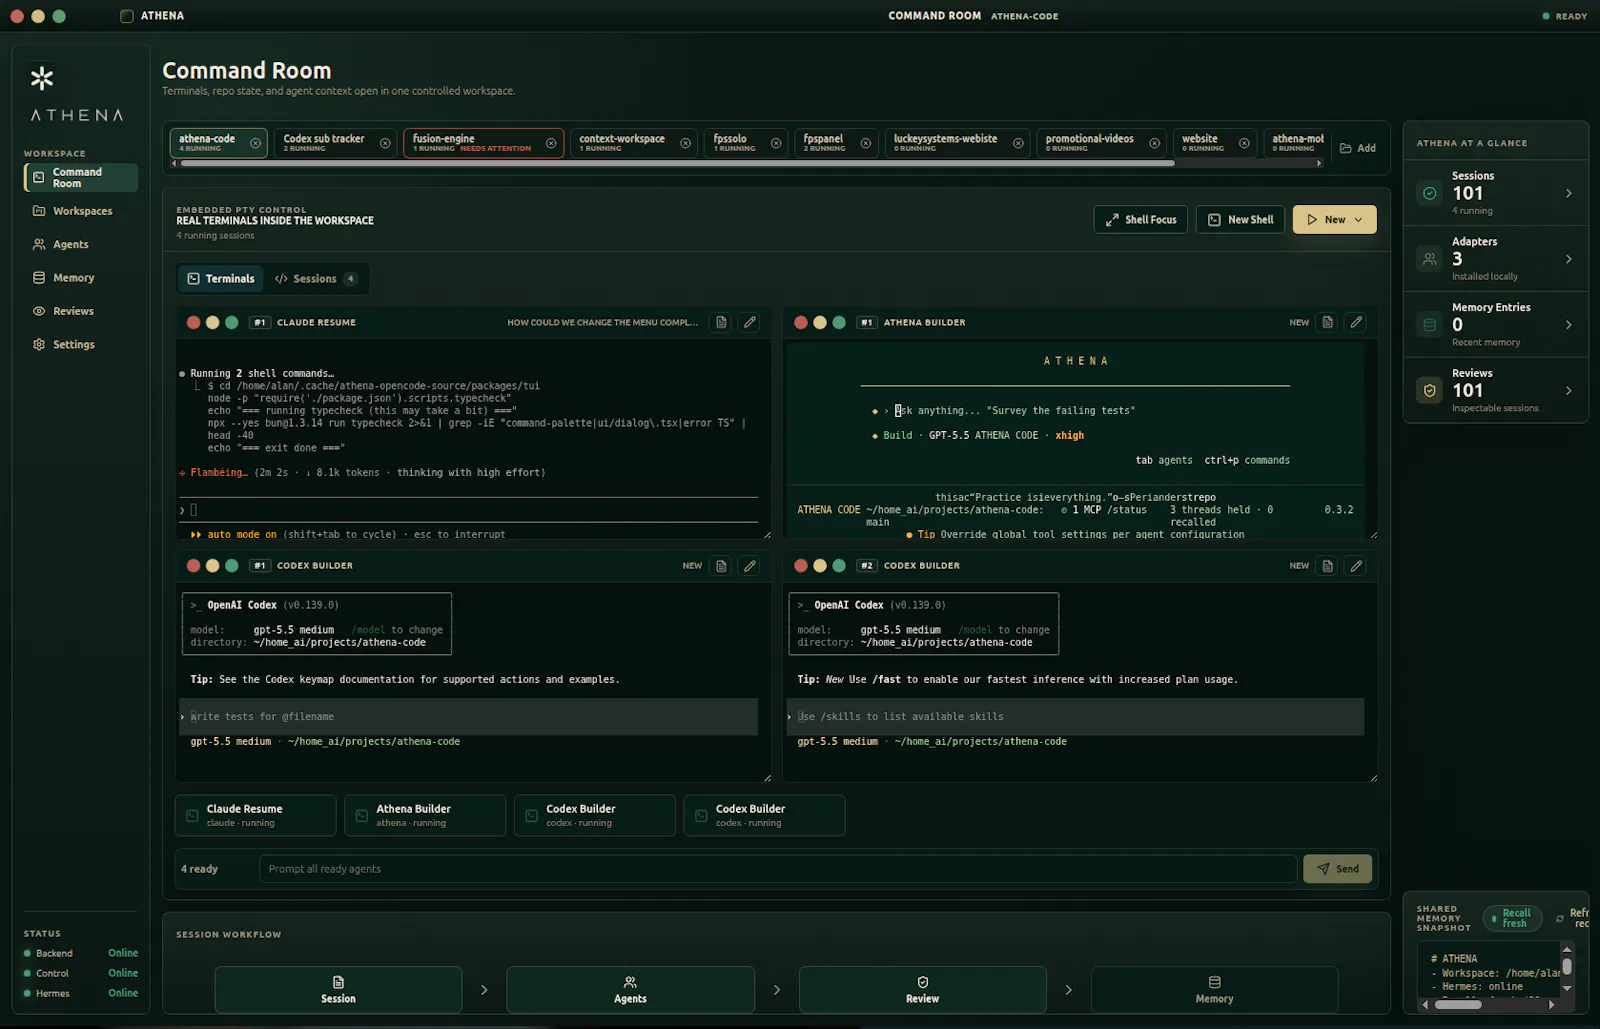Send prompt to all ready agents
Screen dimensions: 1600x1029
coord(1338,869)
